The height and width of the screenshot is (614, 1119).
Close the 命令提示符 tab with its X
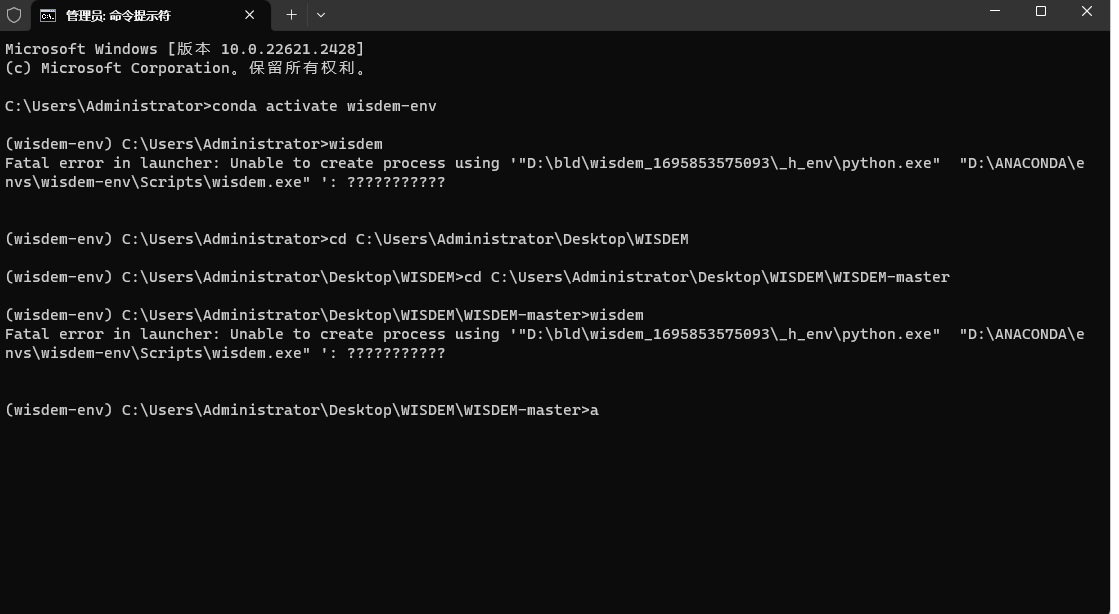pyautogui.click(x=250, y=15)
